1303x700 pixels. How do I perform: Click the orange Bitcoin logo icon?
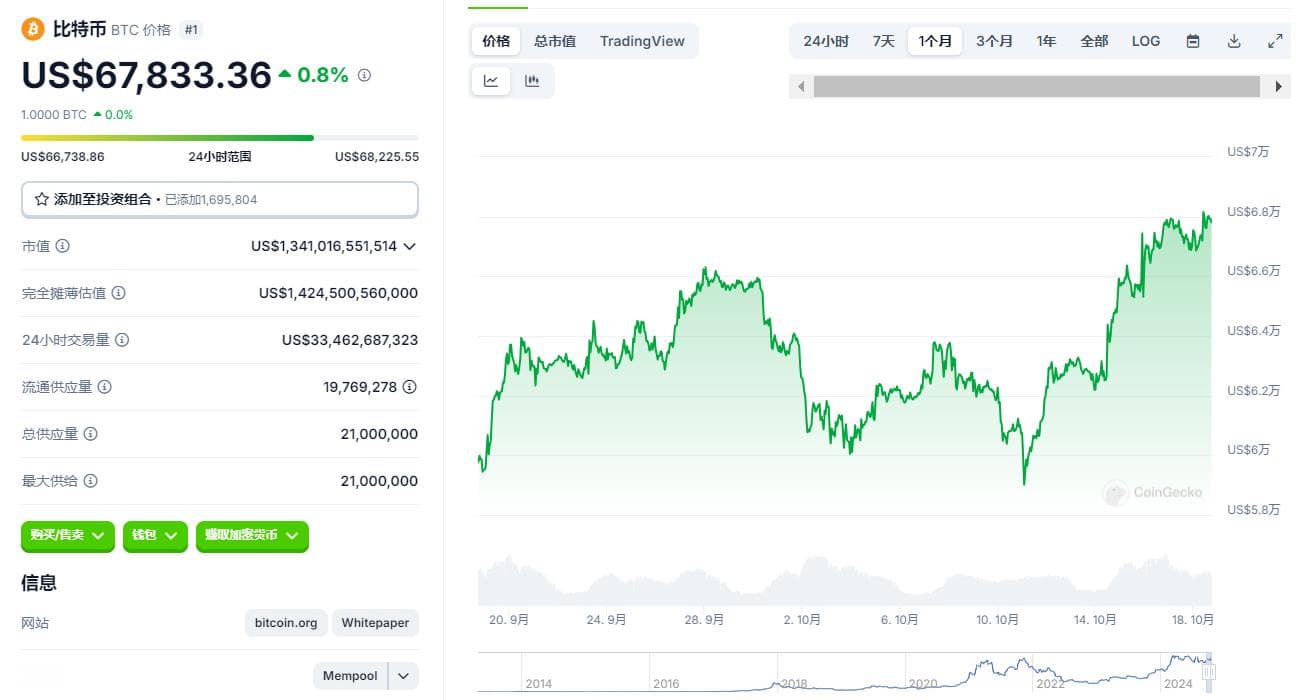33,29
